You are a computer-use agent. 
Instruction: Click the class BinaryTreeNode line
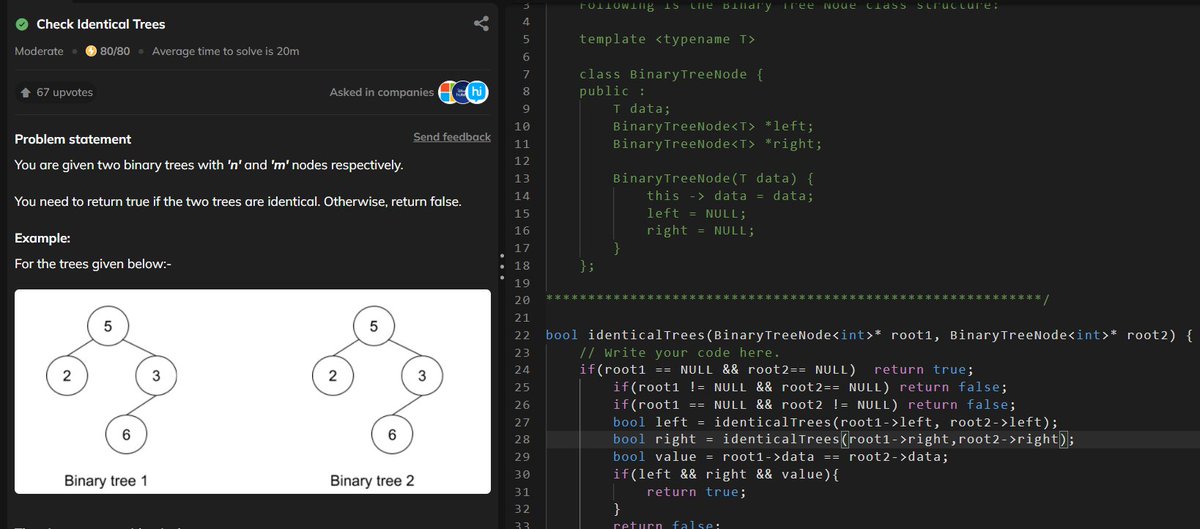coord(672,74)
